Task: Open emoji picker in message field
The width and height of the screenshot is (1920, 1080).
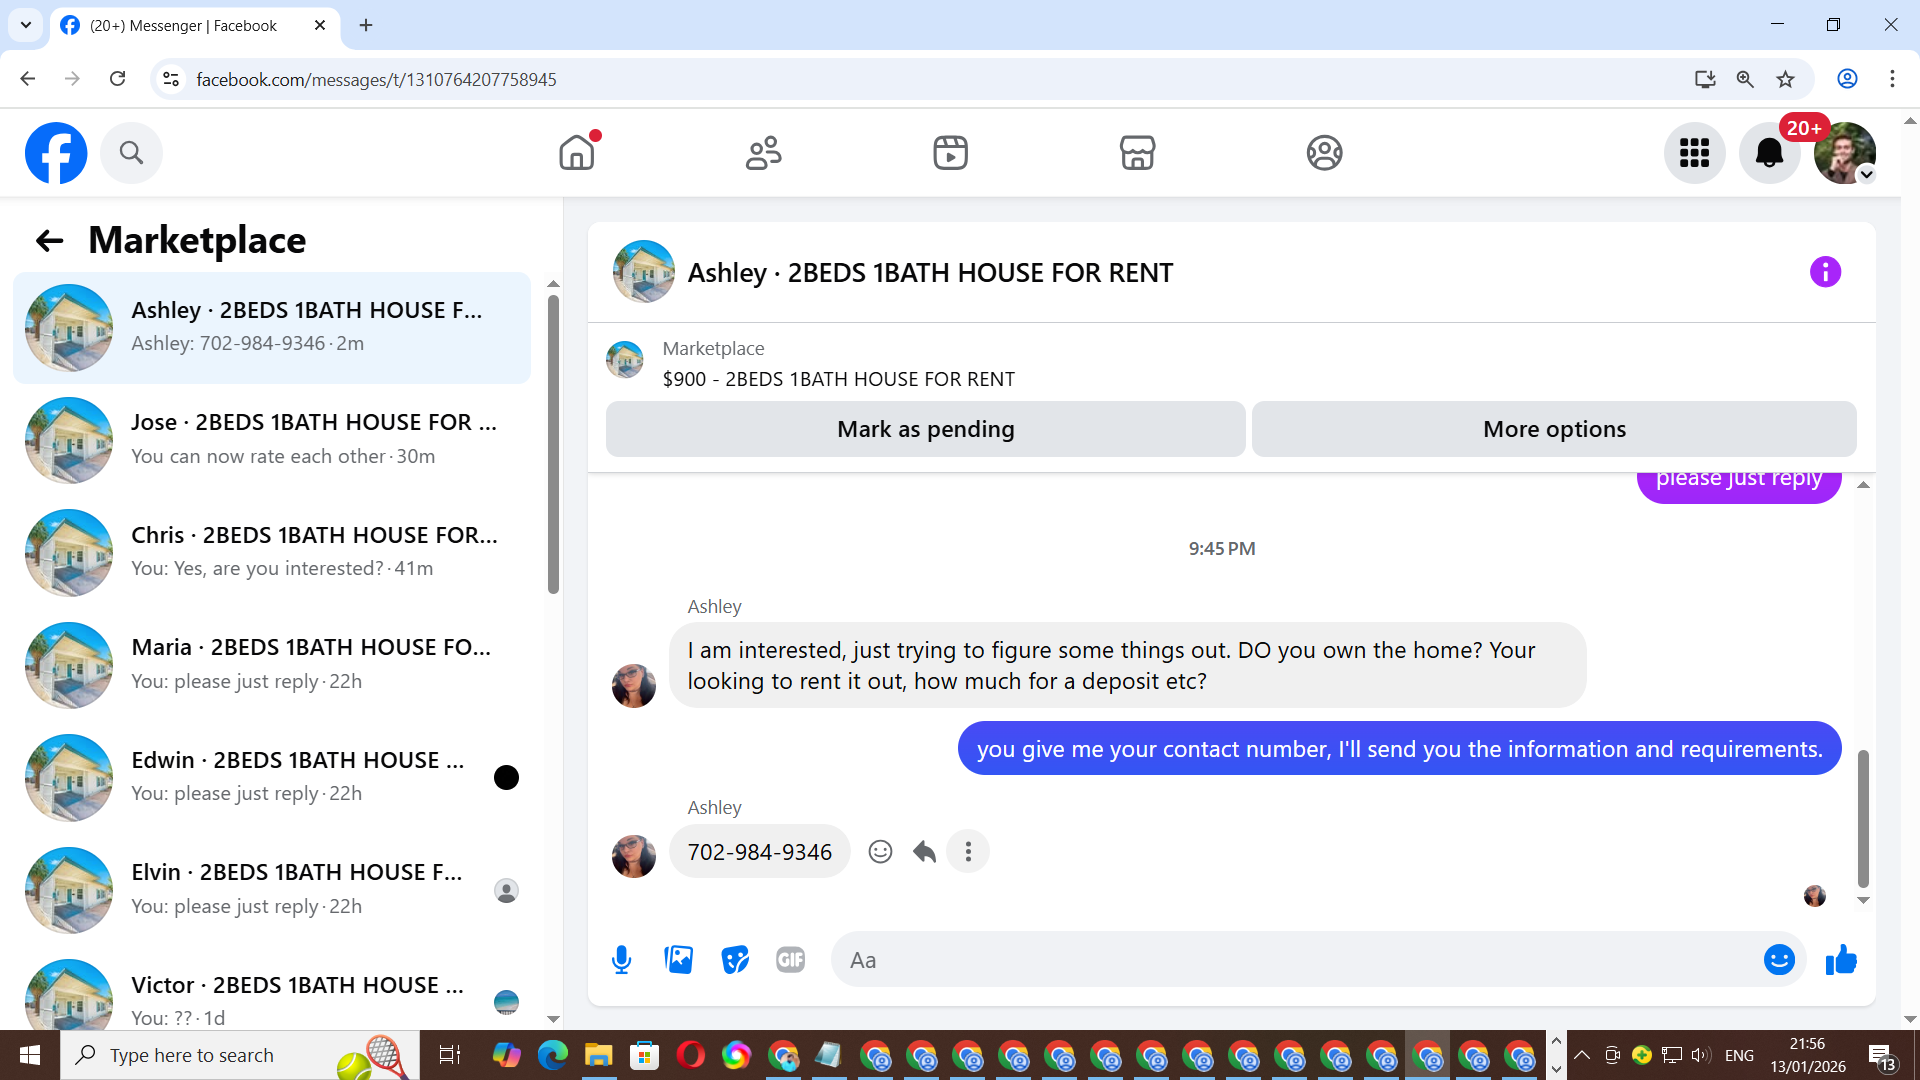Action: [x=1779, y=960]
